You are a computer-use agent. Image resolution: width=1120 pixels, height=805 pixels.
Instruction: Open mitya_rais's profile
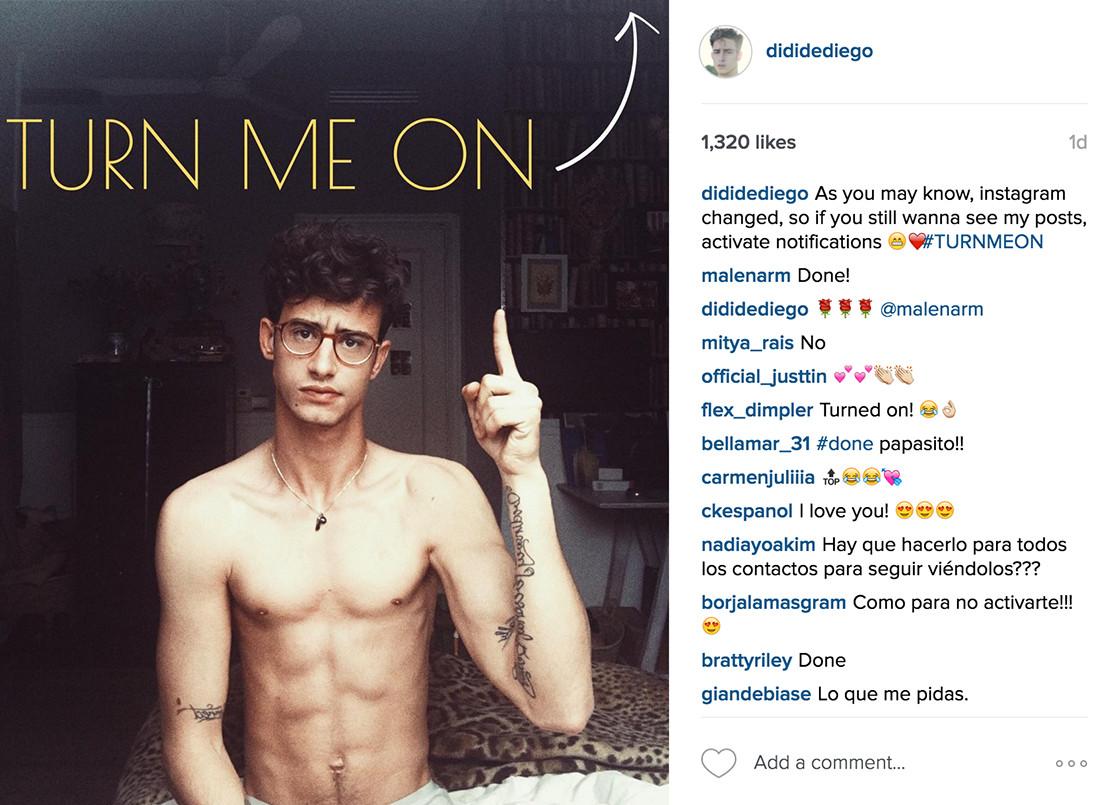pyautogui.click(x=747, y=343)
